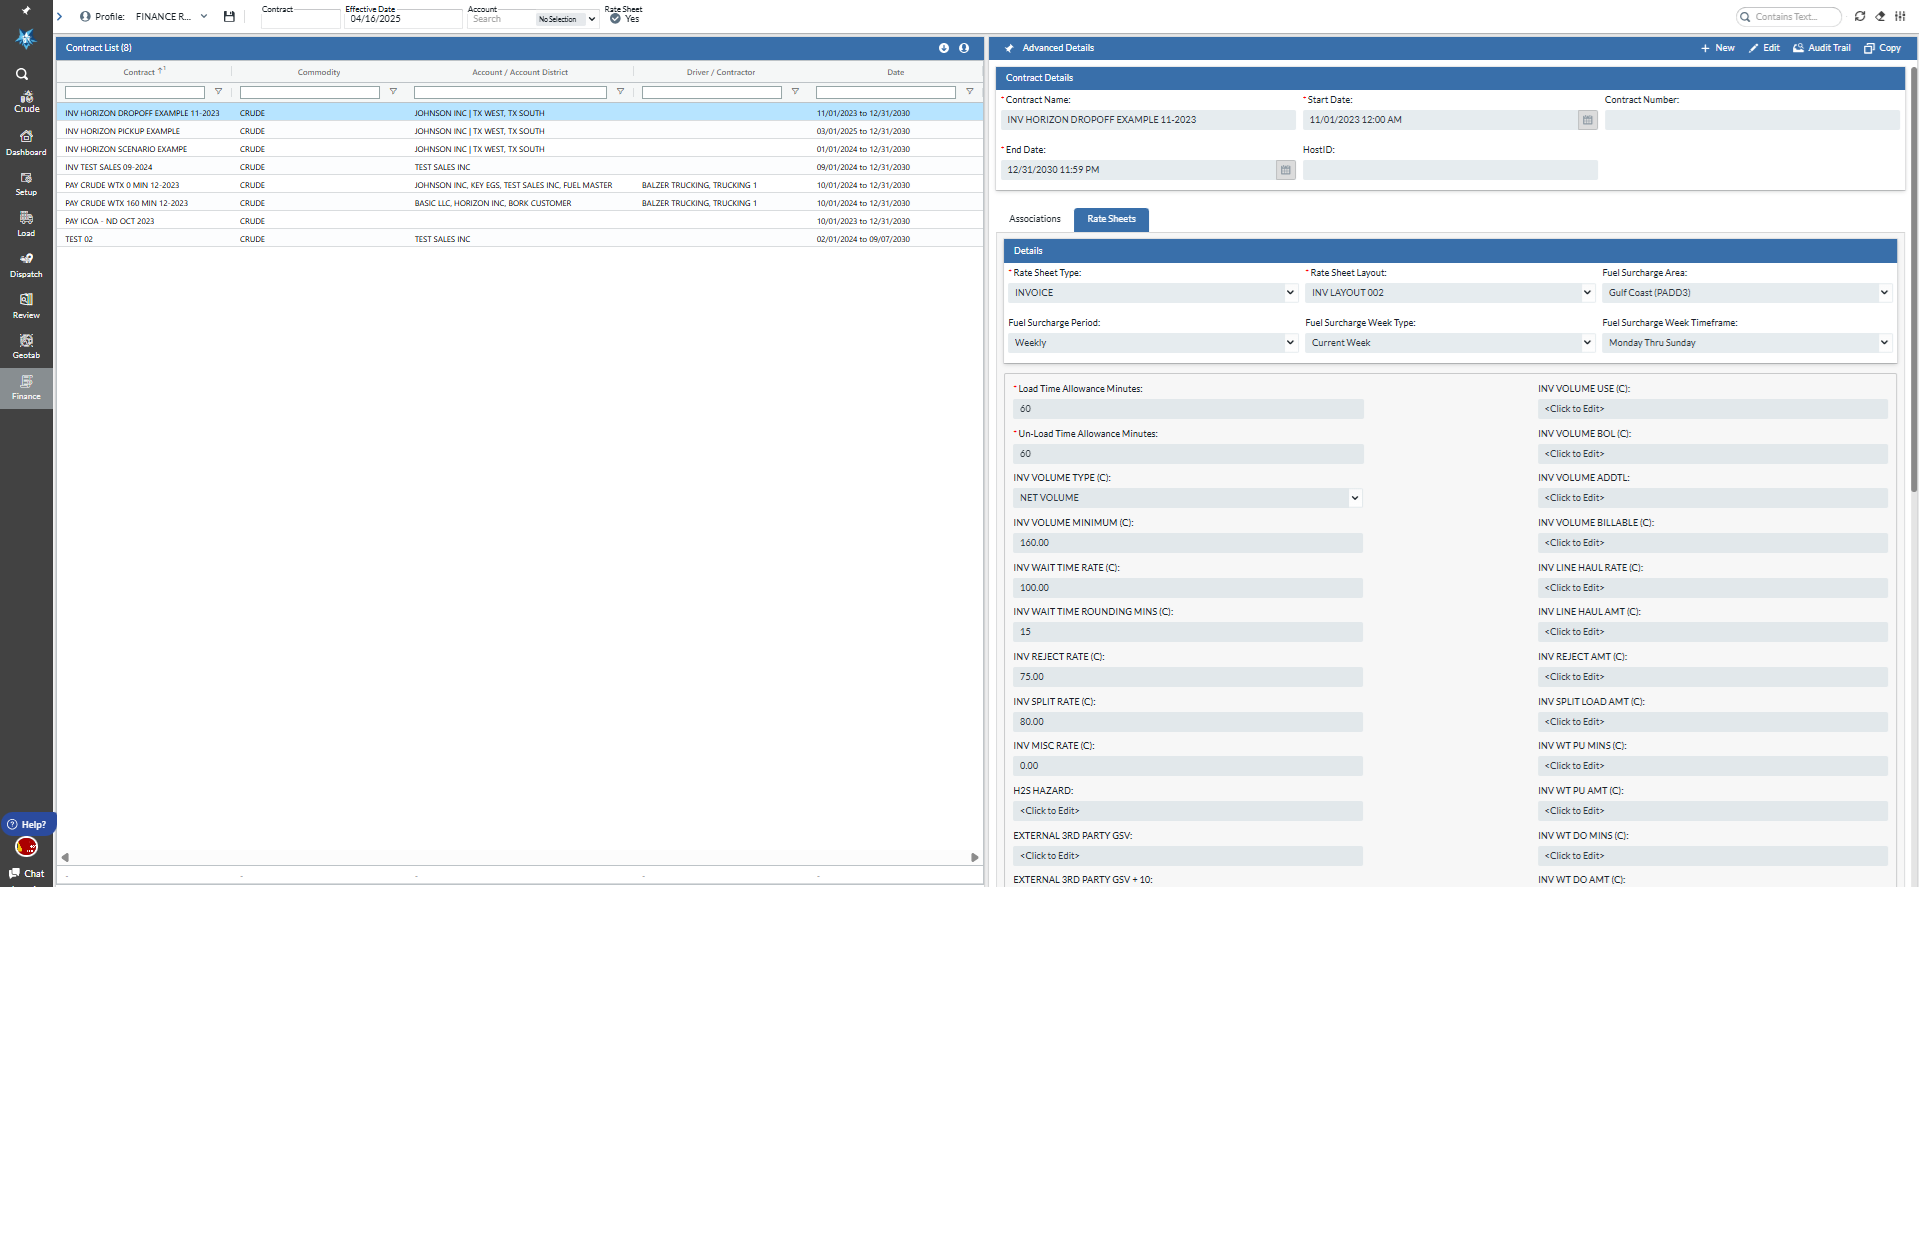Select the Rate Sheets tab
Screen dimensions: 1919x1250
click(1110, 219)
